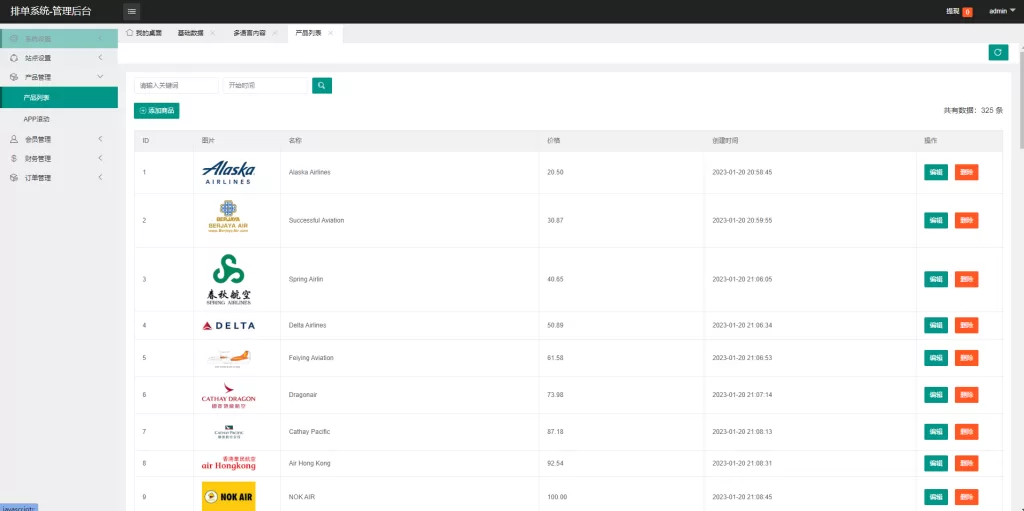Select APP滚动 in the sidebar
Image resolution: width=1024 pixels, height=511 pixels.
pyautogui.click(x=37, y=119)
